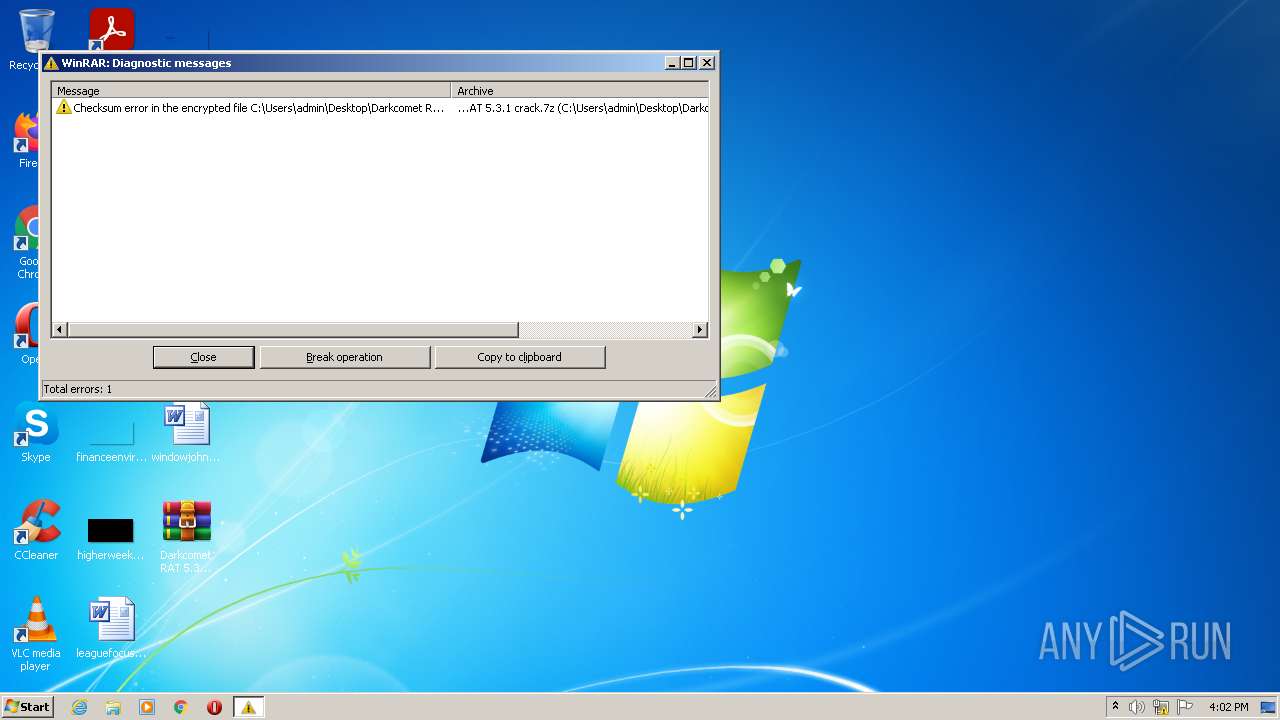This screenshot has width=1280, height=720.
Task: Open Opera from the taskbar
Action: [x=214, y=707]
